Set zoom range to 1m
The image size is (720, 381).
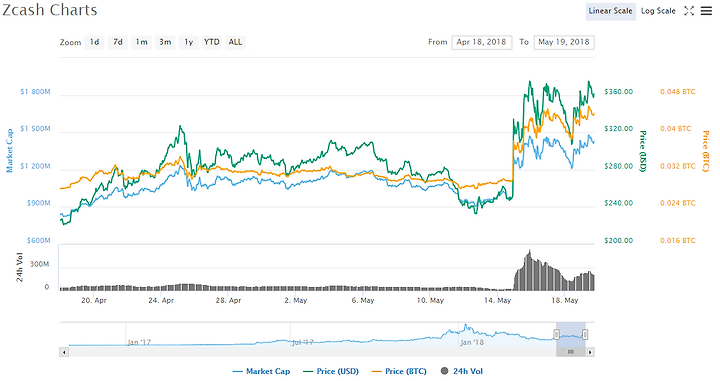(x=141, y=42)
